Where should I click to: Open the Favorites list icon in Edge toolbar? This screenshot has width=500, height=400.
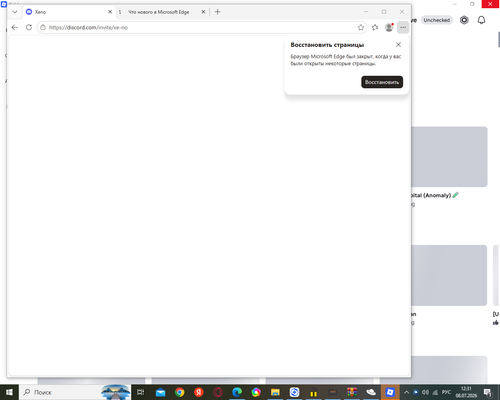[375, 27]
